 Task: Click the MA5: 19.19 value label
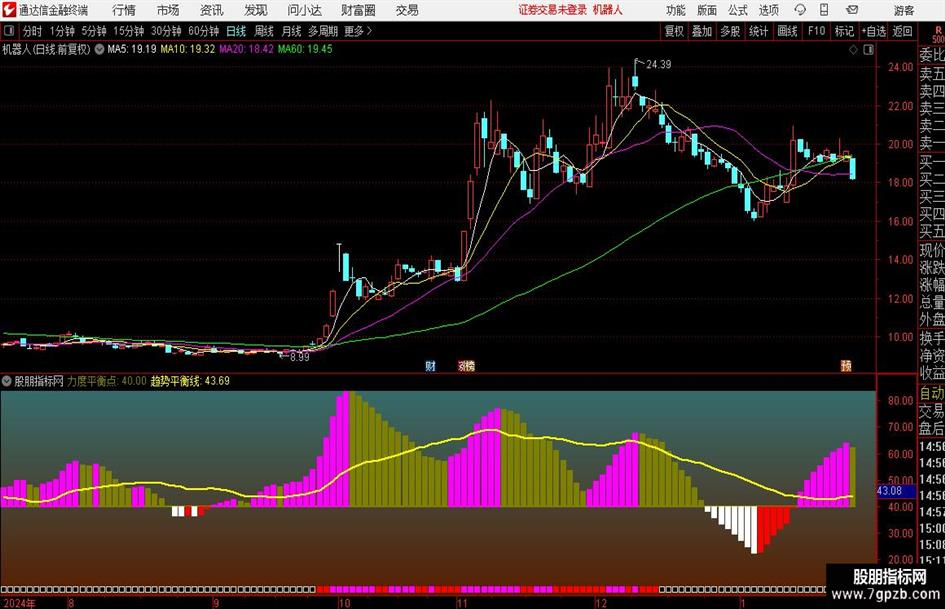[x=132, y=49]
